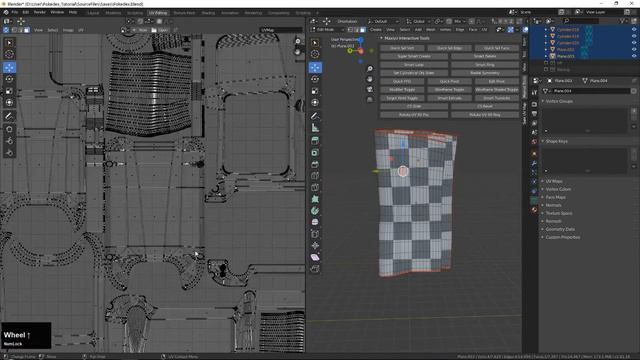Select the Extrude Region tool
The height and width of the screenshot is (360, 640).
tap(315, 141)
